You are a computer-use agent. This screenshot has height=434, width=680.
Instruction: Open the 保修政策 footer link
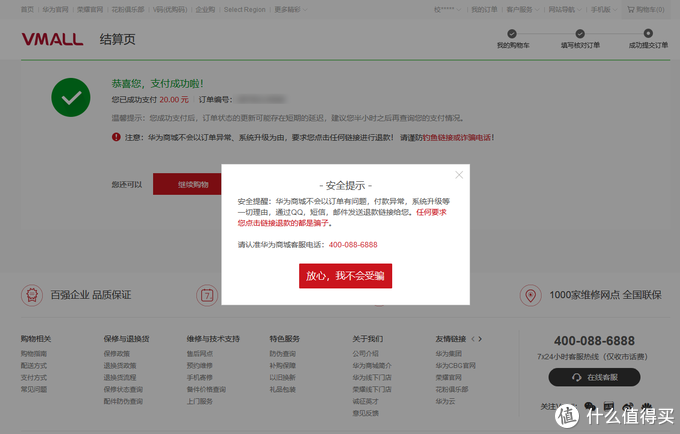(117, 354)
